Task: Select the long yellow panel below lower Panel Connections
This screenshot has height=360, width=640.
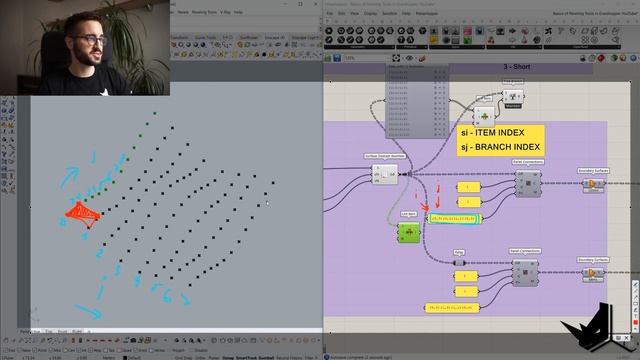Action: [452, 307]
